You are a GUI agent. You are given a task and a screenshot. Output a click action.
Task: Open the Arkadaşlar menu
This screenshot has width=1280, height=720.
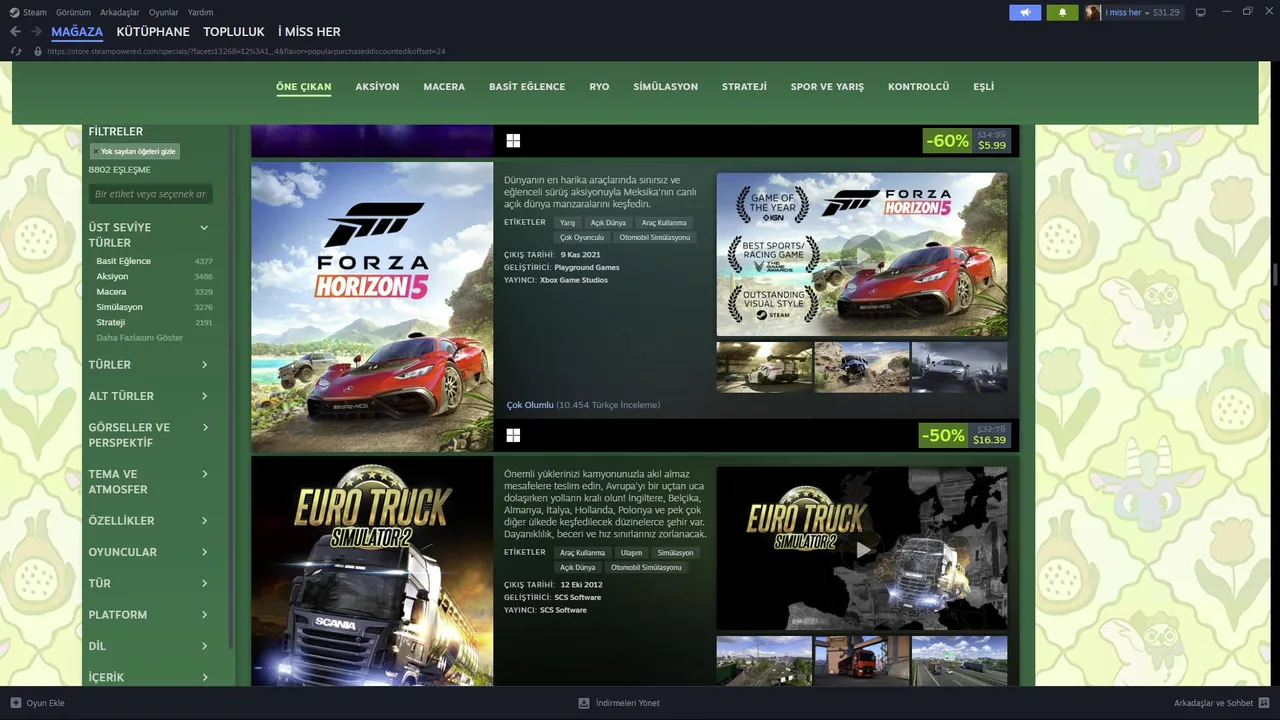(120, 12)
